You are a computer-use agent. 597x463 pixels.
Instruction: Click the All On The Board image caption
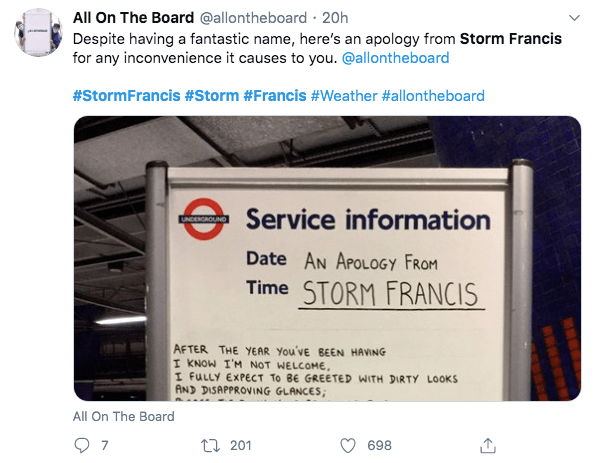pos(124,416)
